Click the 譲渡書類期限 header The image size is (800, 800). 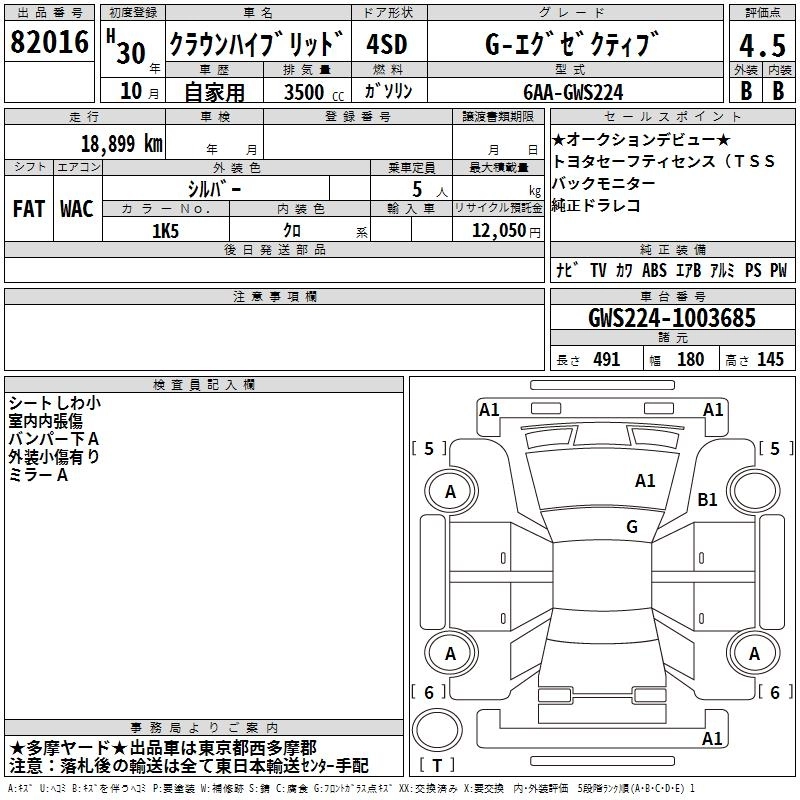[498, 117]
